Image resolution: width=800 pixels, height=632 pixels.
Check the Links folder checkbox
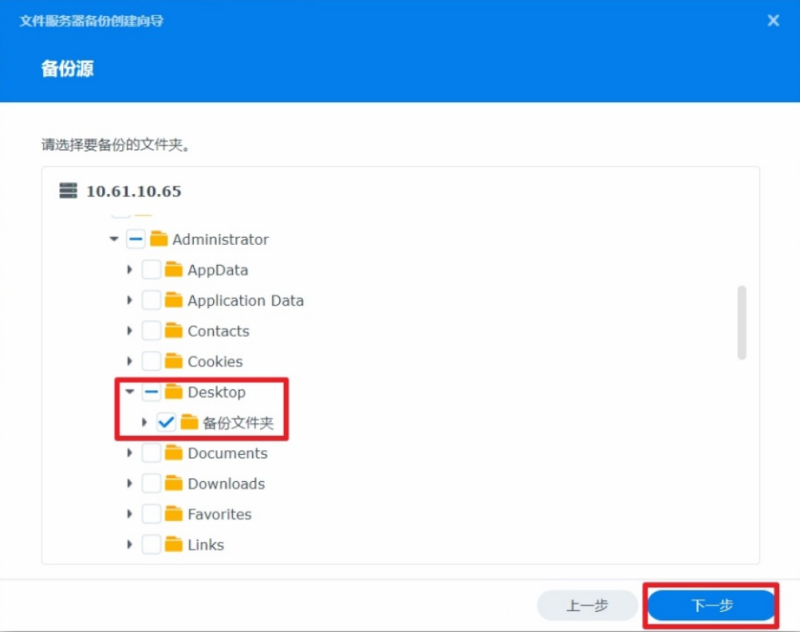coord(151,545)
